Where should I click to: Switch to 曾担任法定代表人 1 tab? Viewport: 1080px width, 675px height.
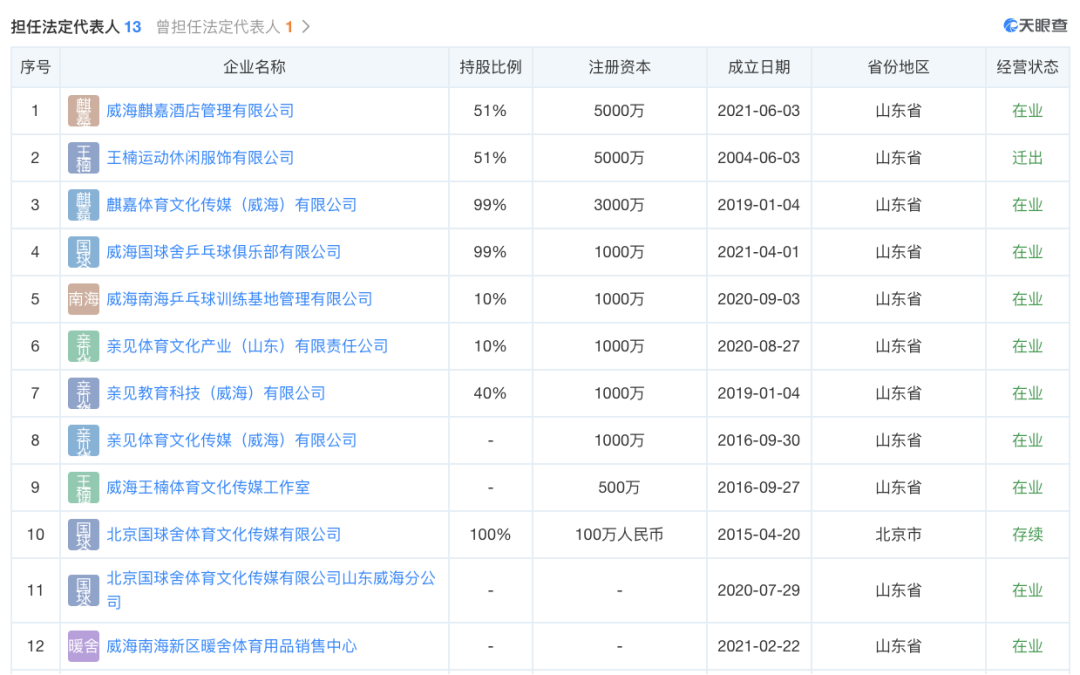225,27
